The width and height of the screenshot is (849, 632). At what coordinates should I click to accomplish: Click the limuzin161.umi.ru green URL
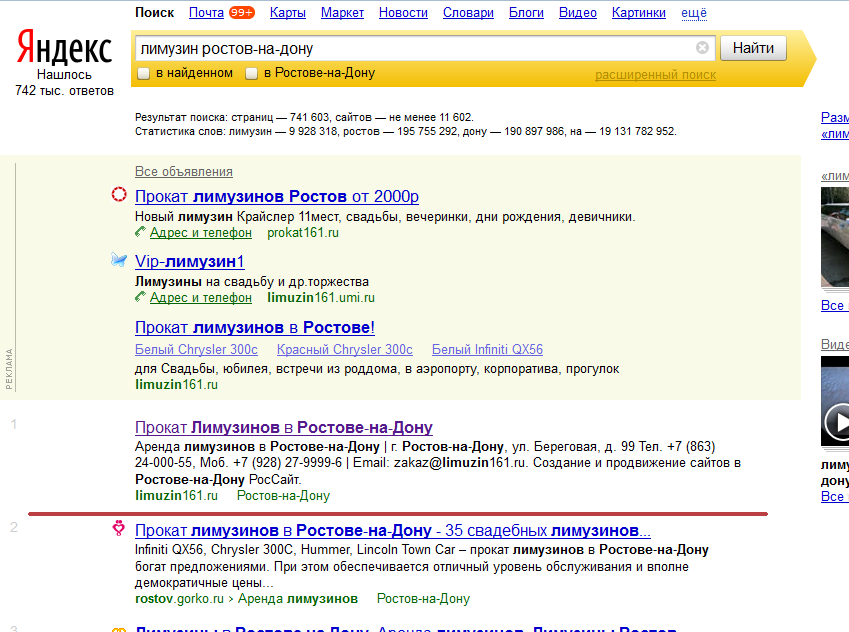(x=321, y=297)
